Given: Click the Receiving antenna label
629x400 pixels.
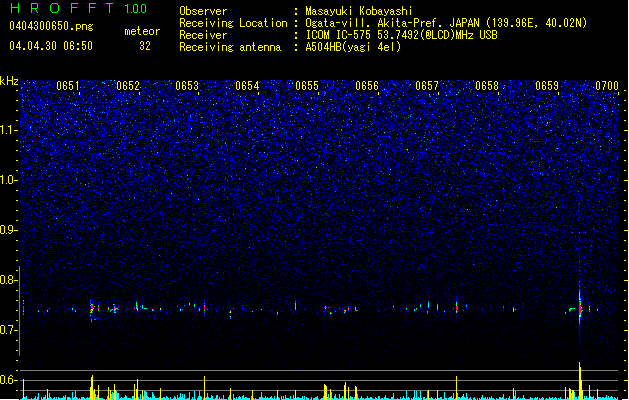Looking at the screenshot, I should coord(230,47).
